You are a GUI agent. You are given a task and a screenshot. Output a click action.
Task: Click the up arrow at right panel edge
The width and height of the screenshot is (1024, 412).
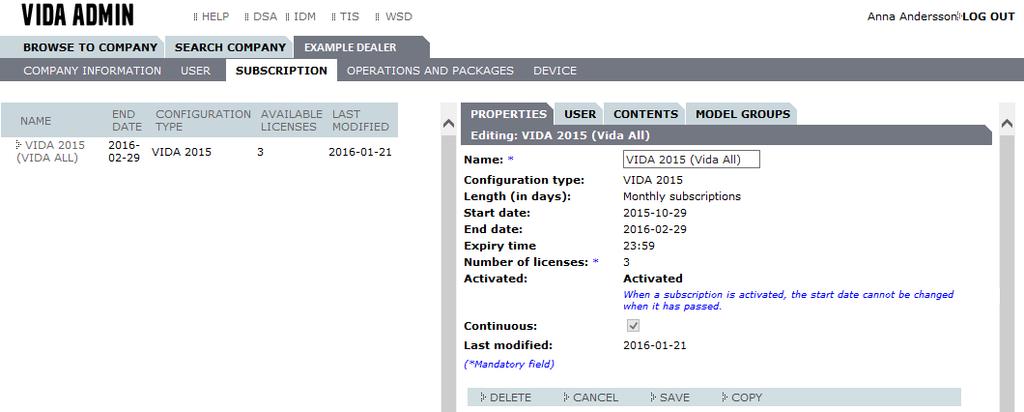(x=1006, y=123)
